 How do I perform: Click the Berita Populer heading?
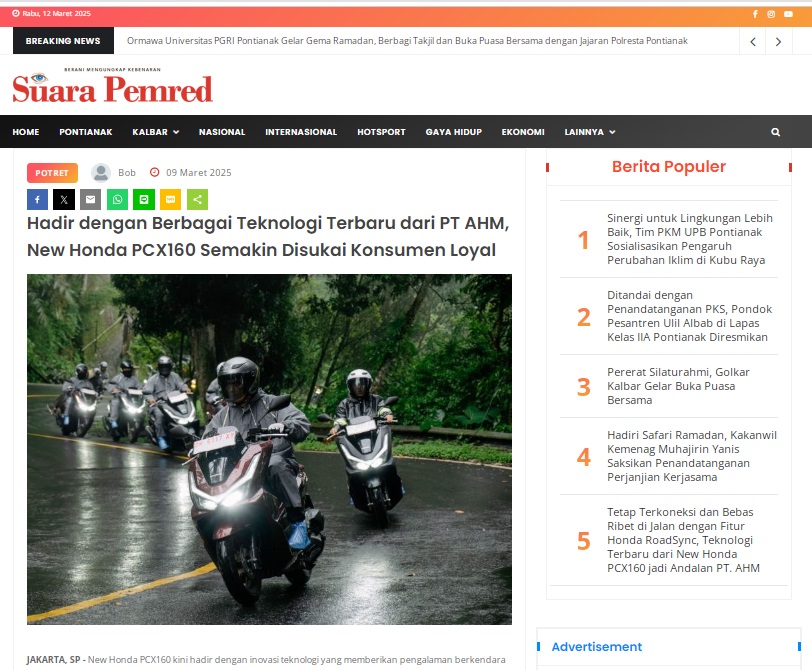pyautogui.click(x=669, y=167)
